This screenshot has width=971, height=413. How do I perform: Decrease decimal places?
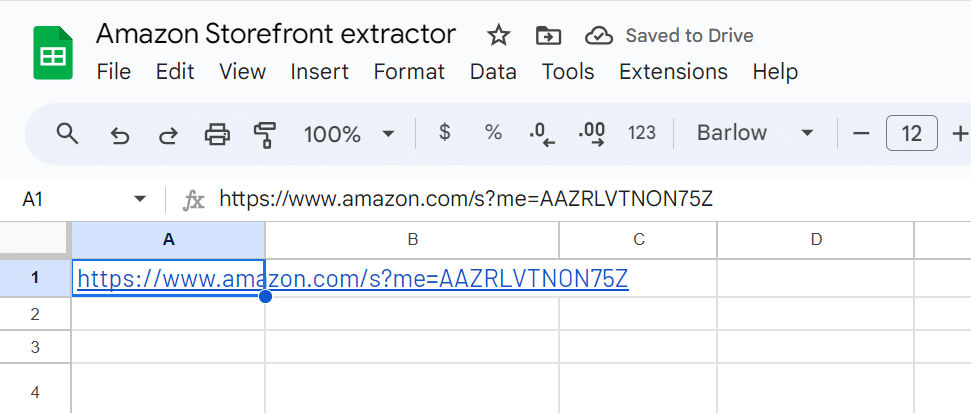point(542,133)
